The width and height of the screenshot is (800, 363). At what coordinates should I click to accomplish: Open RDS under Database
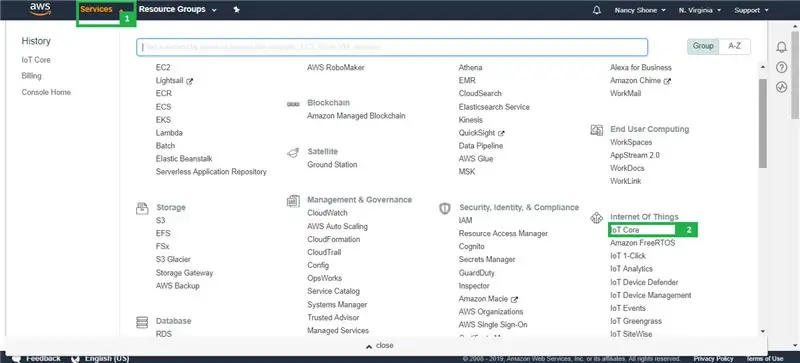point(164,334)
